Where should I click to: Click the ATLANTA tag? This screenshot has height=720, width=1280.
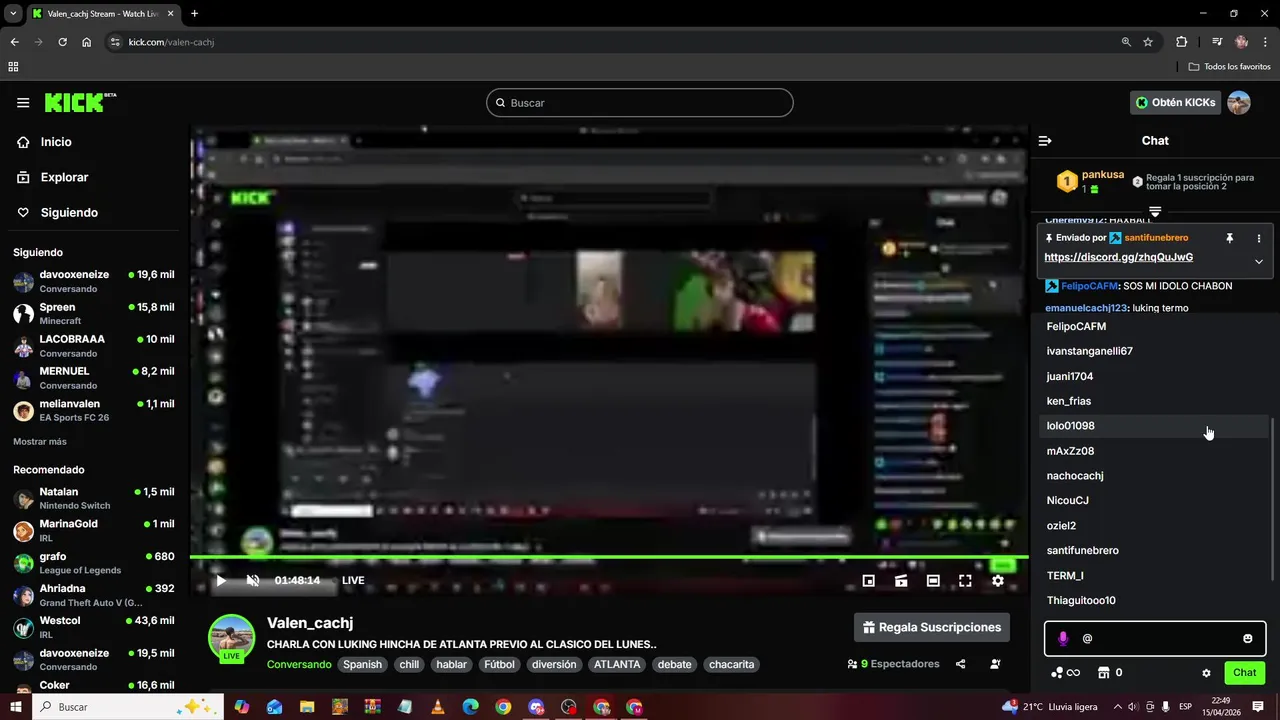click(616, 664)
